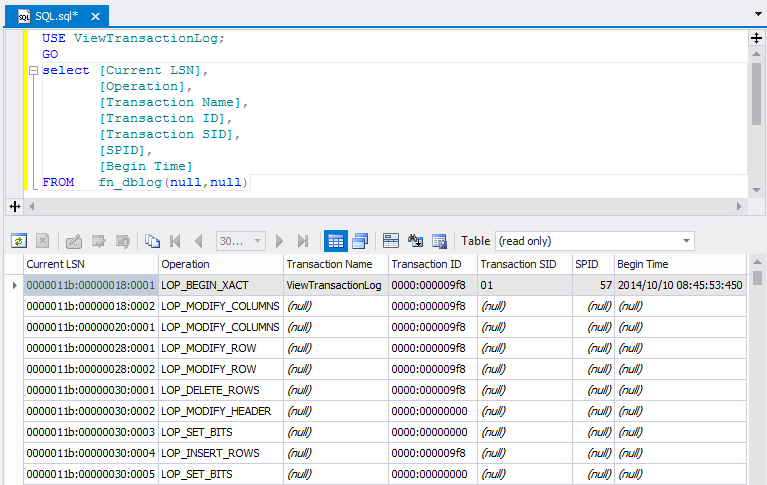Screen dimensions: 767x485
Task: Select the LOP_BEGIN_XACT operation cell
Action: [x=221, y=285]
